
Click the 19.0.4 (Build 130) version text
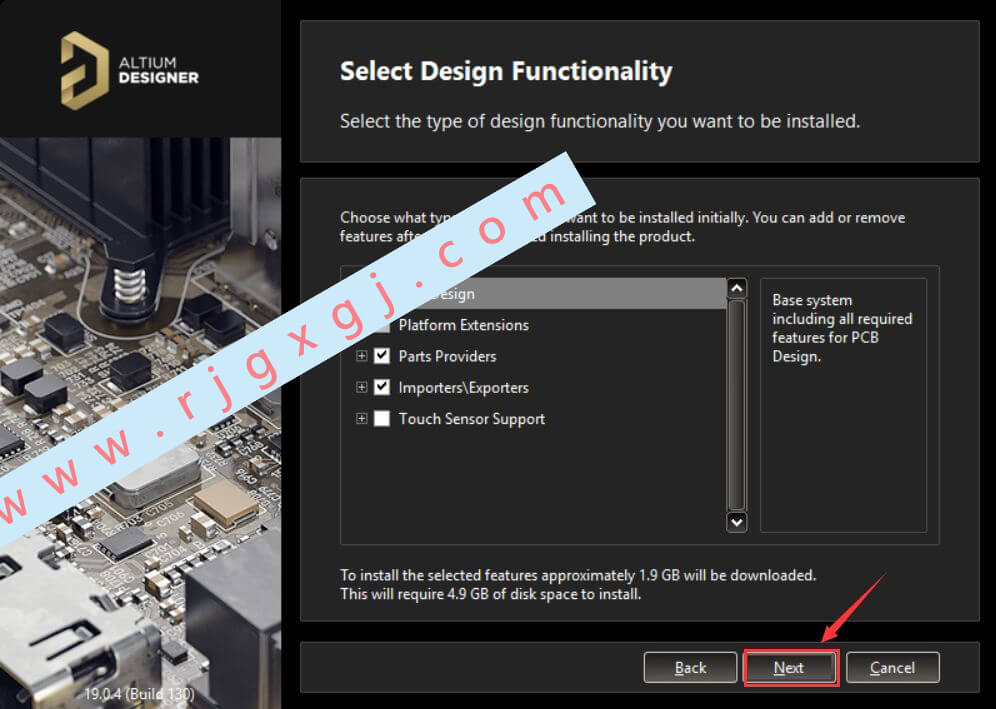point(140,693)
